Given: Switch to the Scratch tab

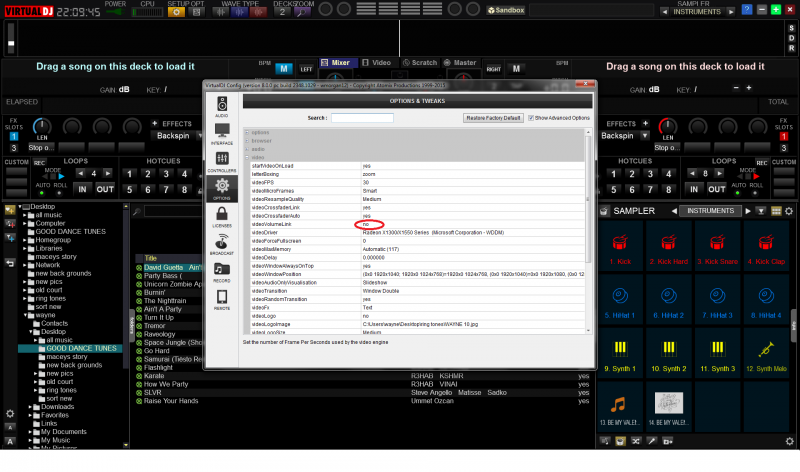Looking at the screenshot, I should (x=419, y=62).
